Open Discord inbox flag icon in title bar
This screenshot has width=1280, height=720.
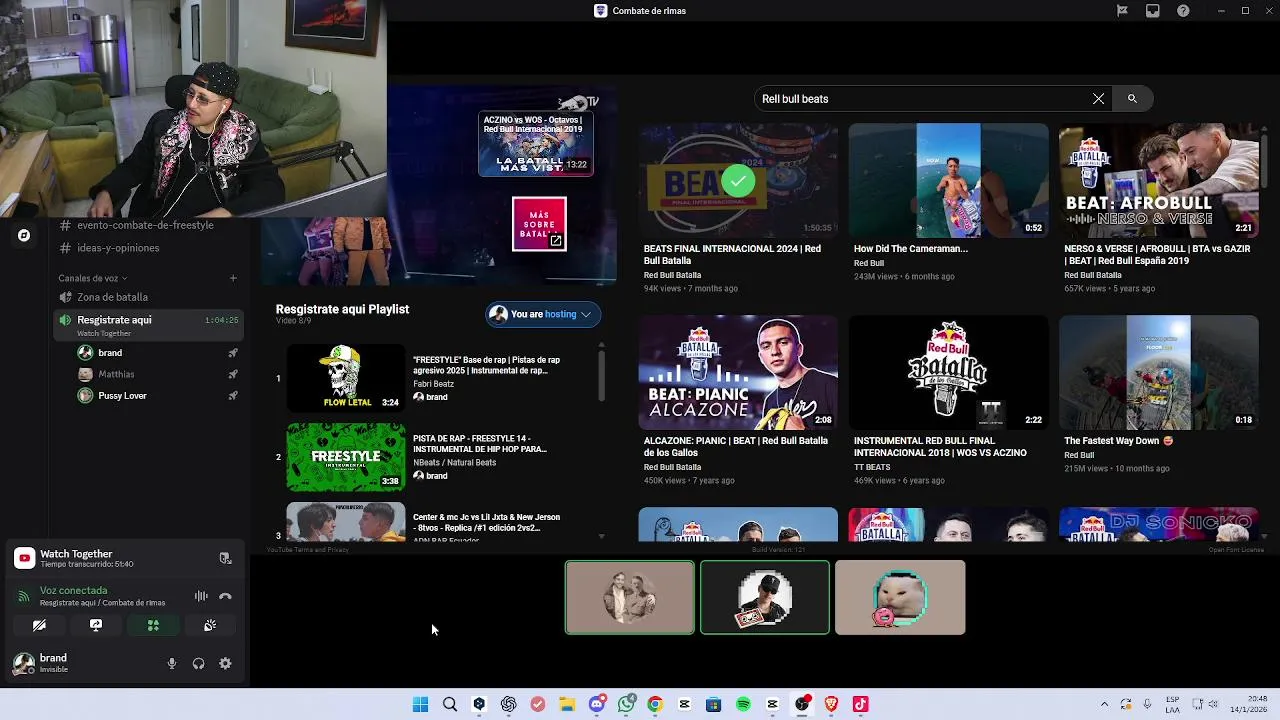(1122, 11)
